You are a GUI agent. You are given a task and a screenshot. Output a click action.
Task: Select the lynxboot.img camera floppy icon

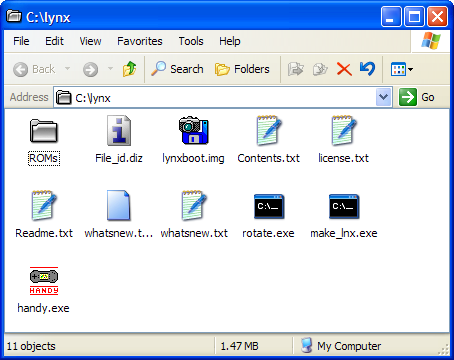click(194, 130)
